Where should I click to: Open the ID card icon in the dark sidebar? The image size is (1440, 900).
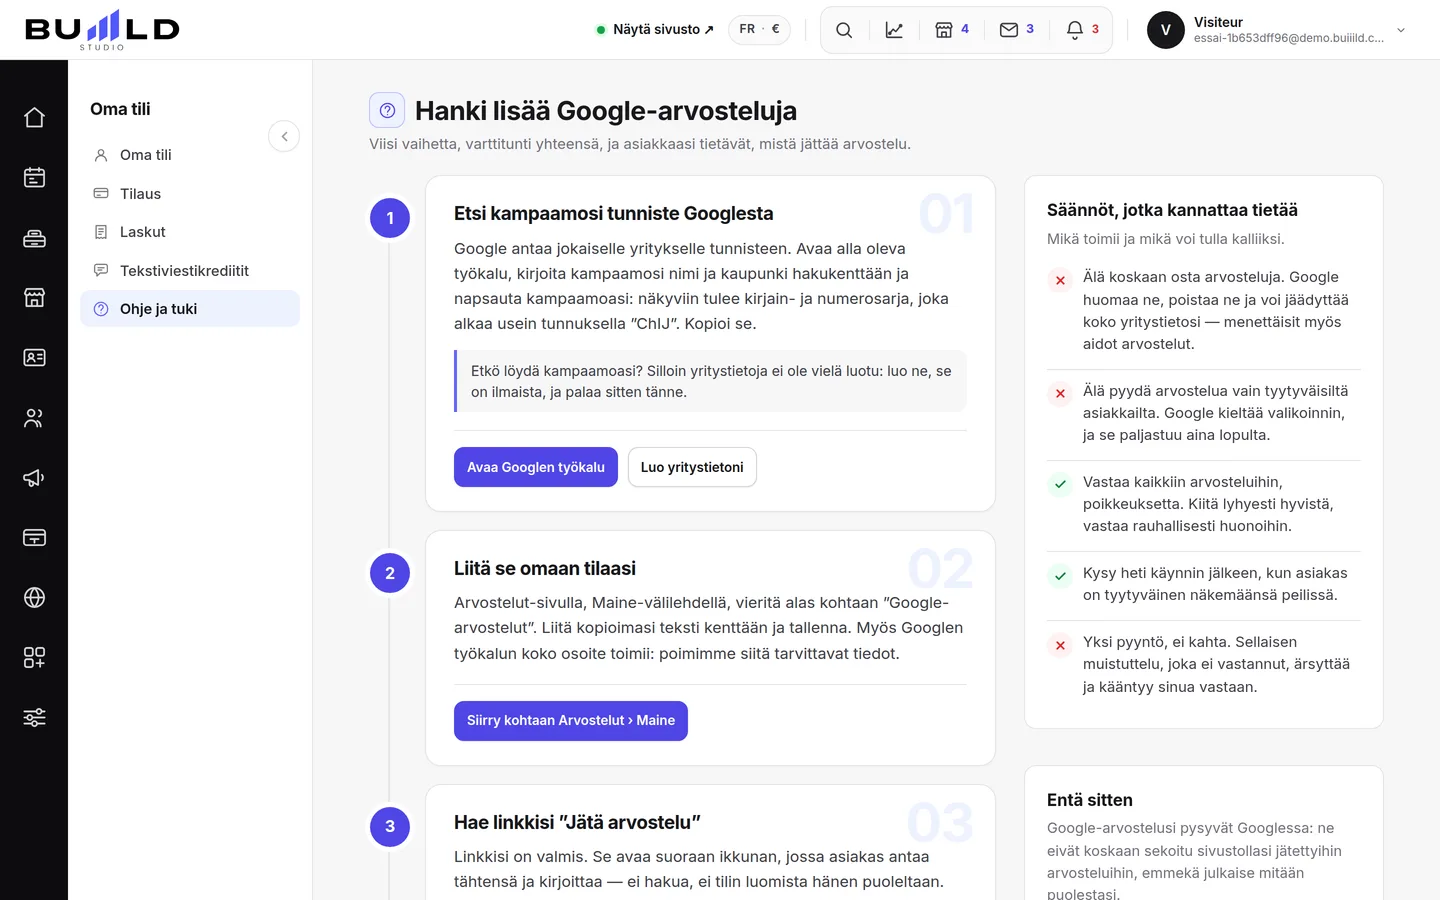pyautogui.click(x=34, y=358)
